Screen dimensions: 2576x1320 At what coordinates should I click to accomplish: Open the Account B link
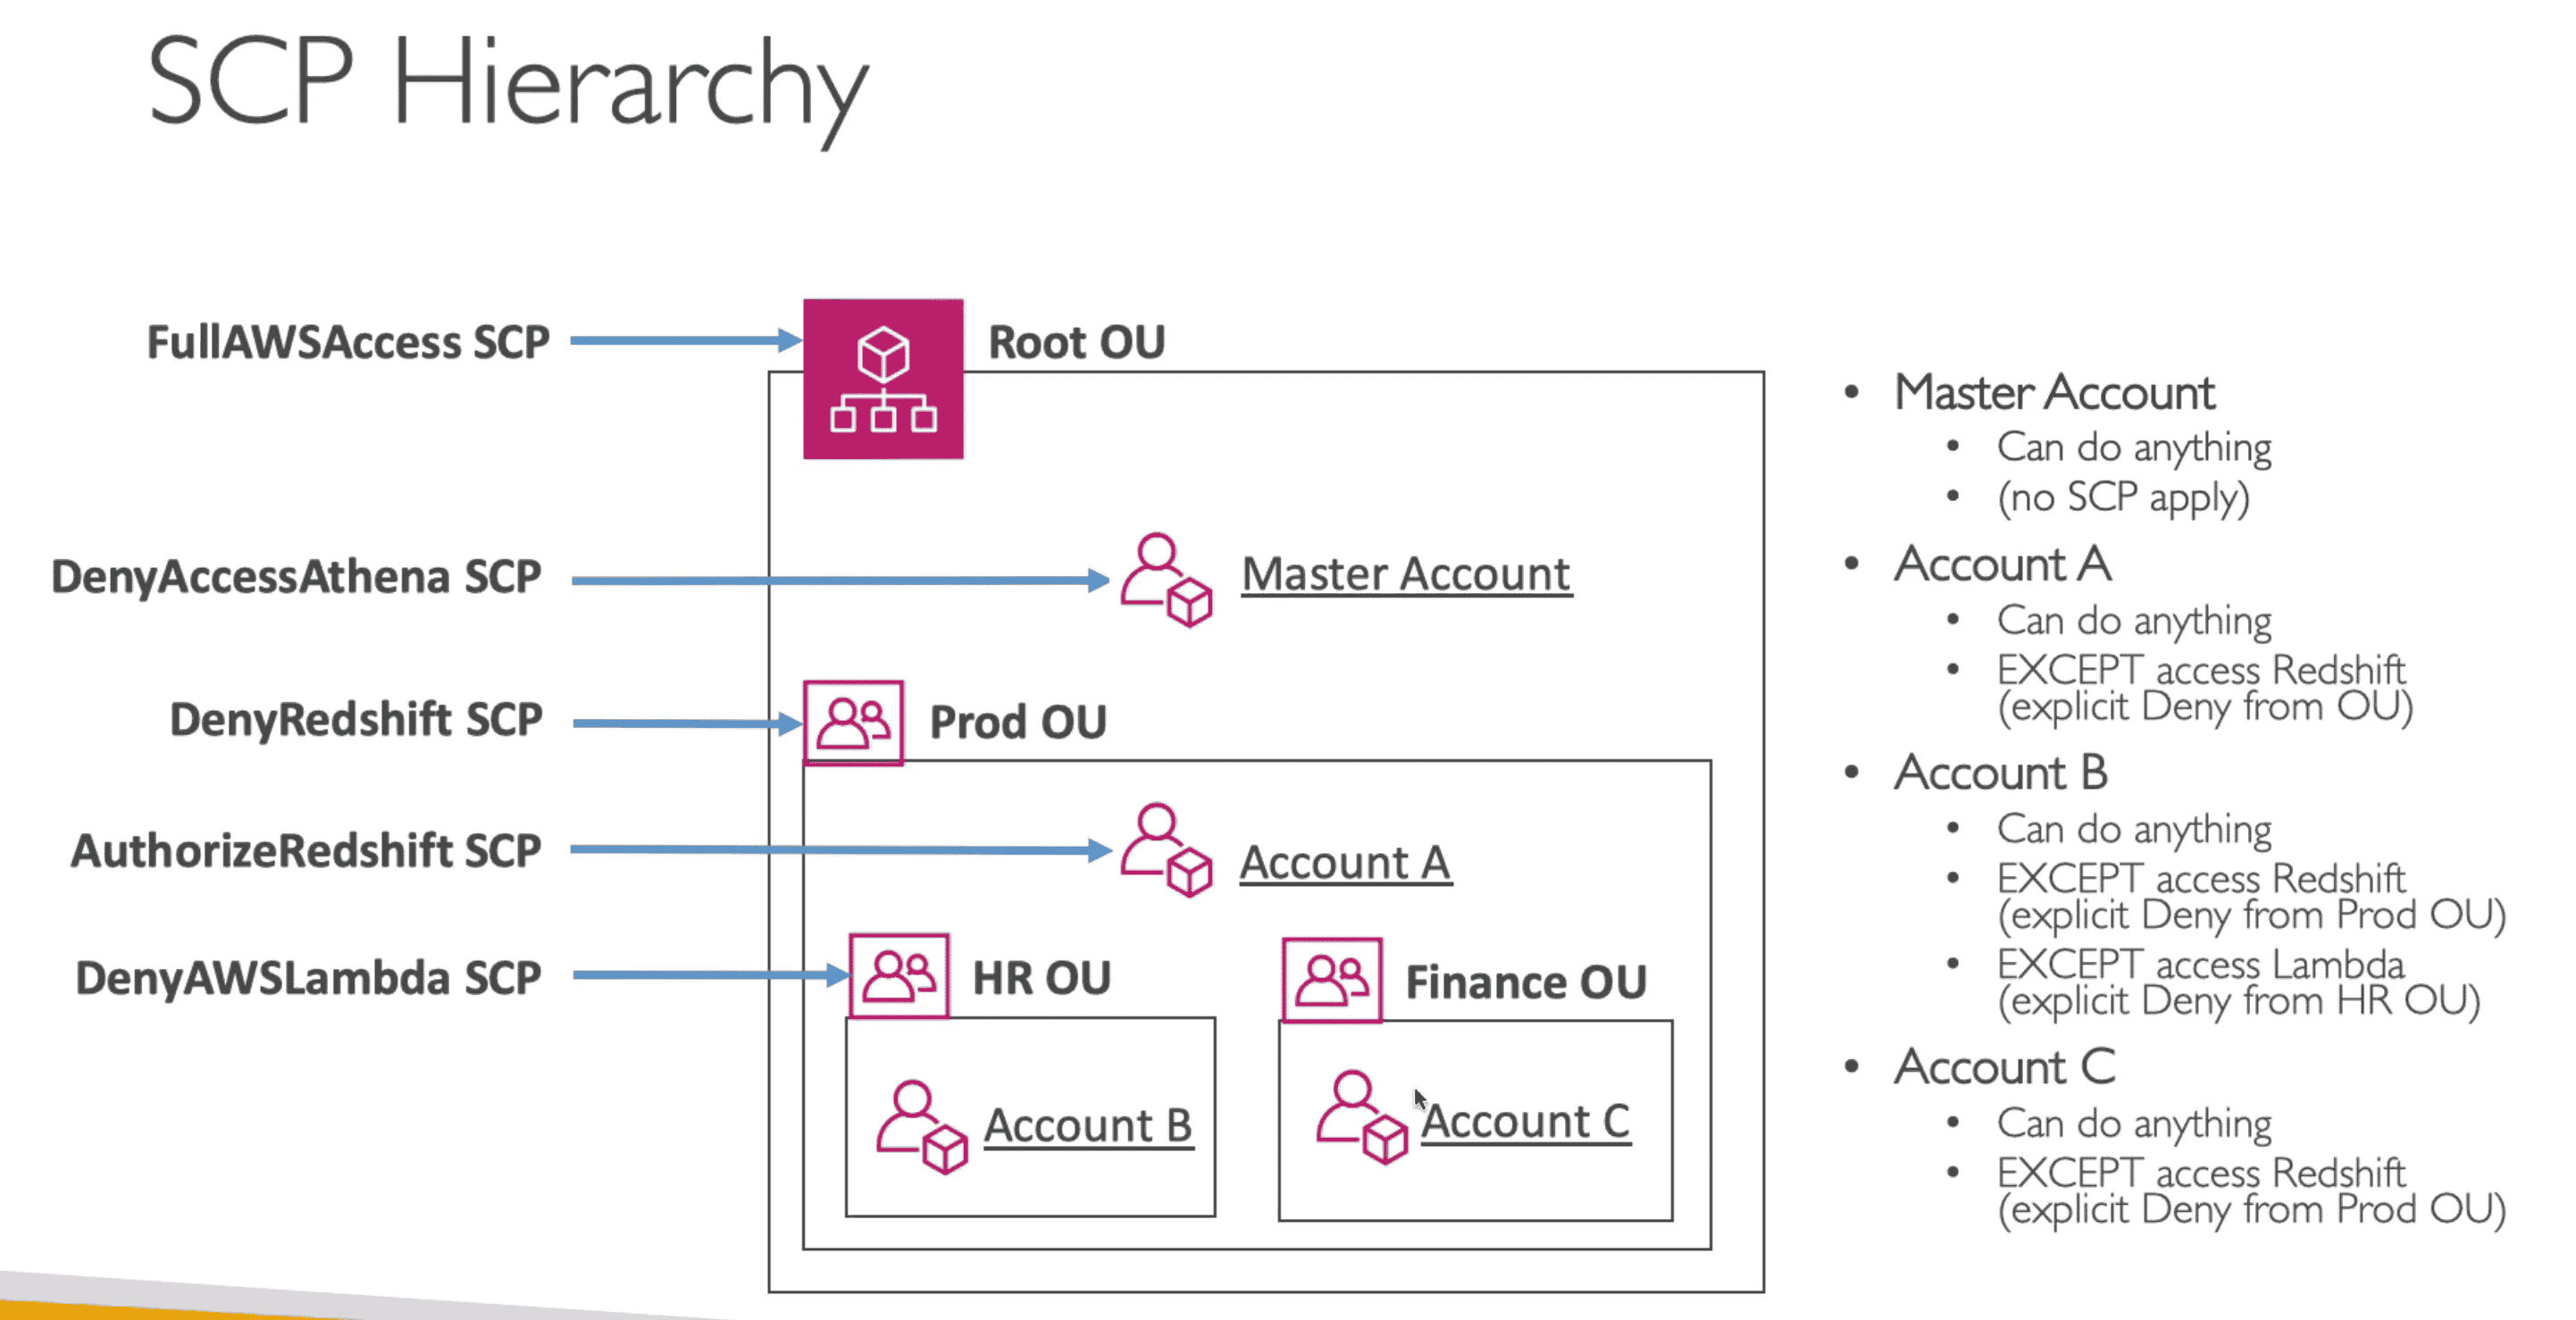coord(1088,1126)
